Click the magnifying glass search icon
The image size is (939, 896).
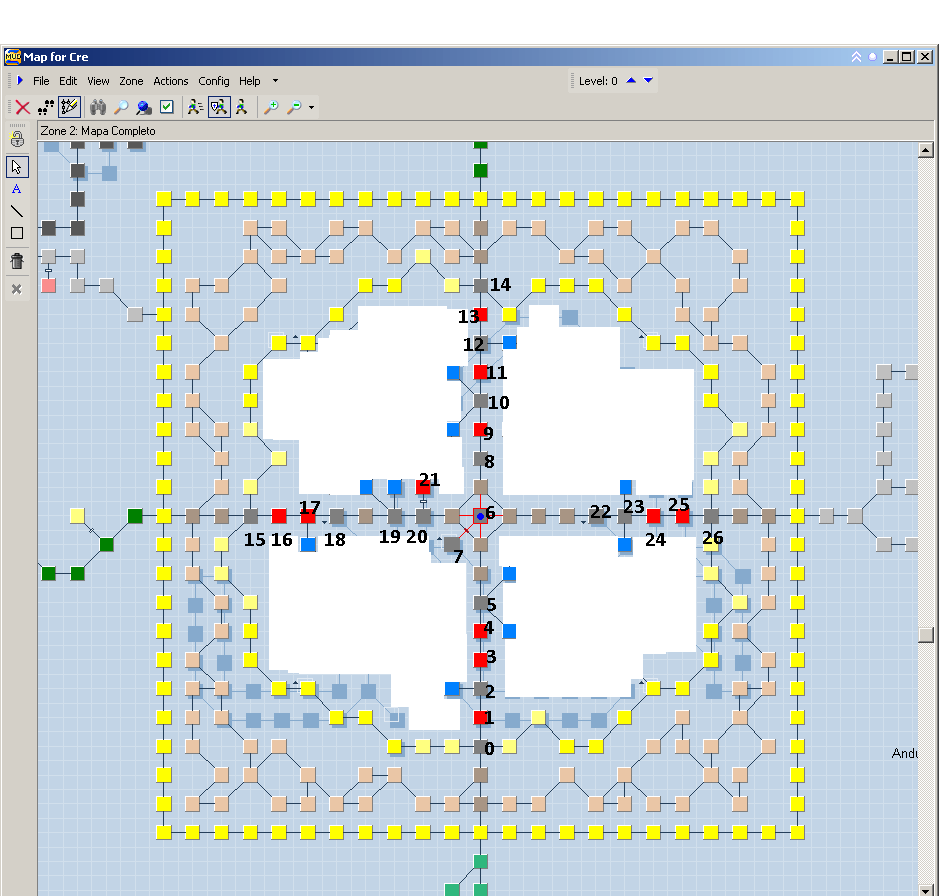point(121,107)
